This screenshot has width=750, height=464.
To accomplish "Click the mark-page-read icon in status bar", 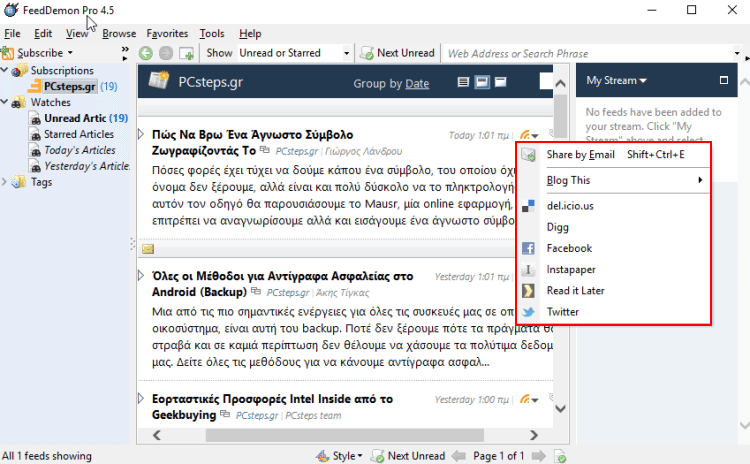I will click(x=560, y=456).
